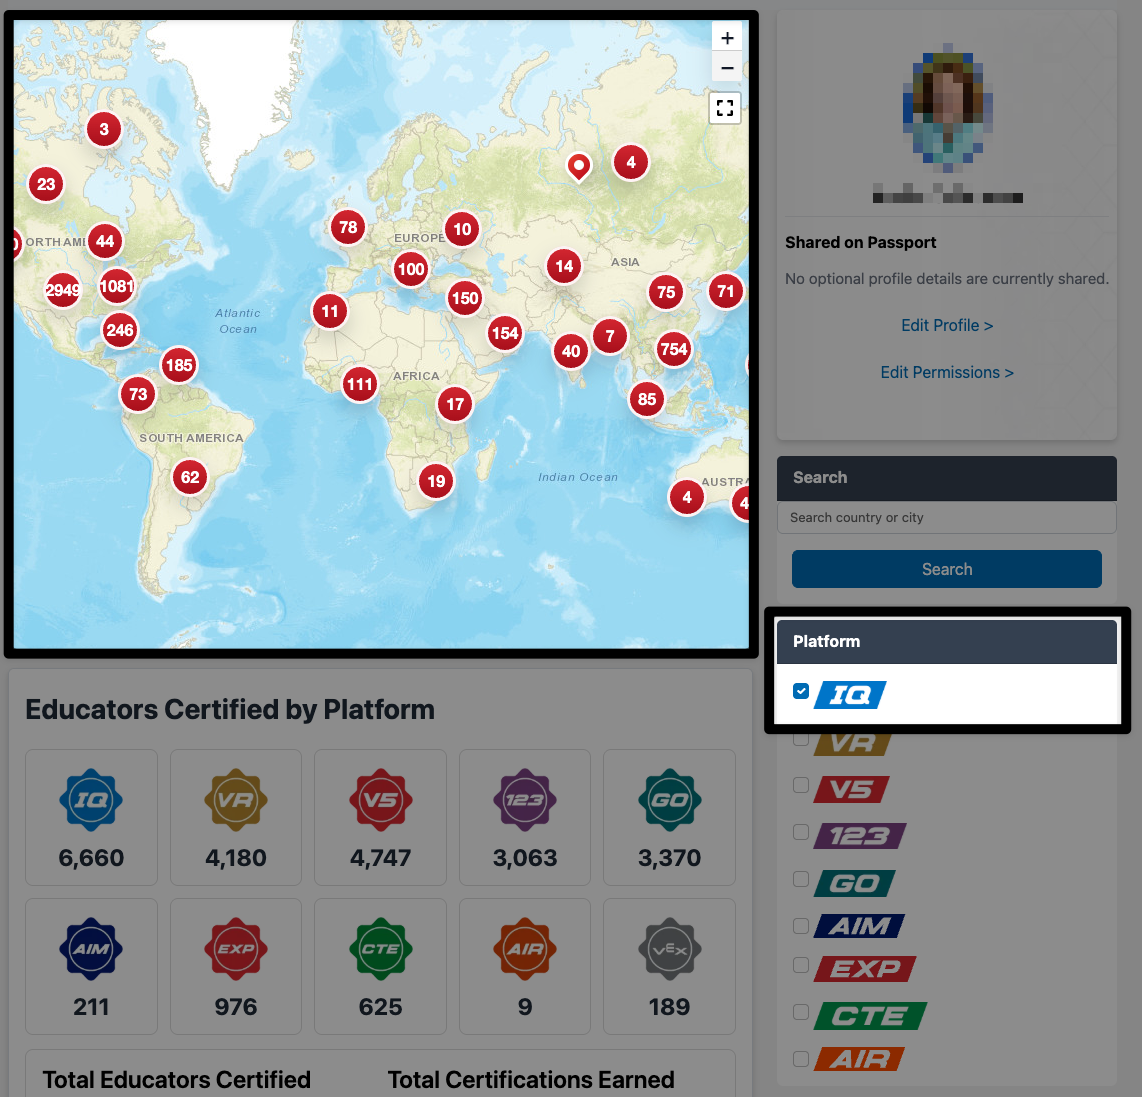Open the Edit Permissions link
Viewport: 1142px width, 1097px height.
click(947, 372)
